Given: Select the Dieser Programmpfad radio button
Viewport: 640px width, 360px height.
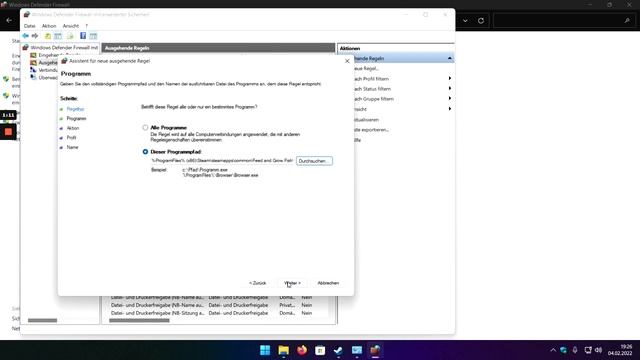Looking at the screenshot, I should (x=145, y=151).
